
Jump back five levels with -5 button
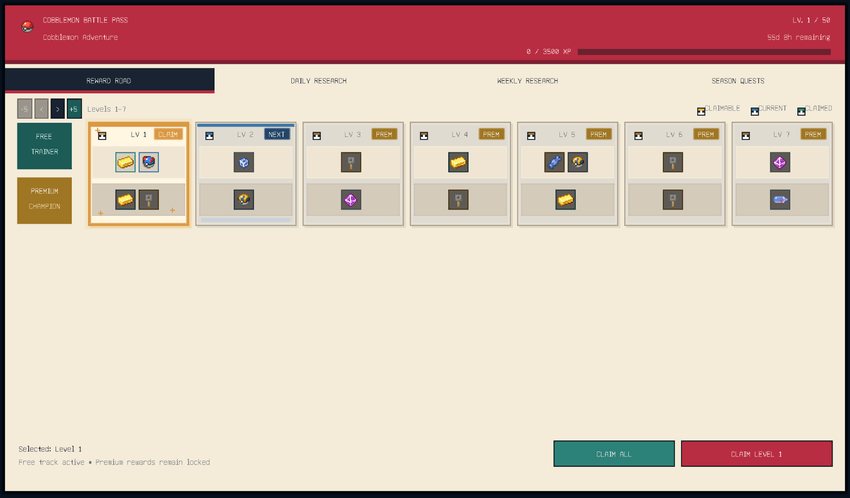tap(24, 108)
